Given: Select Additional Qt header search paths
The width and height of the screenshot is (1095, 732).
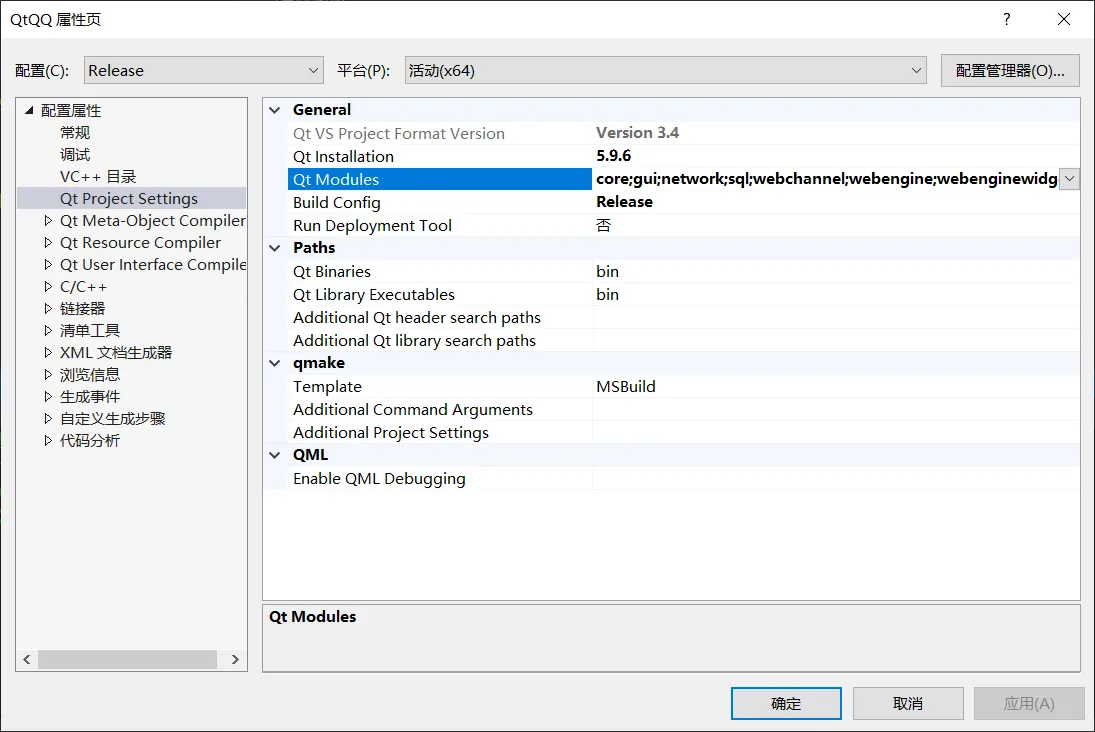Looking at the screenshot, I should pos(417,318).
